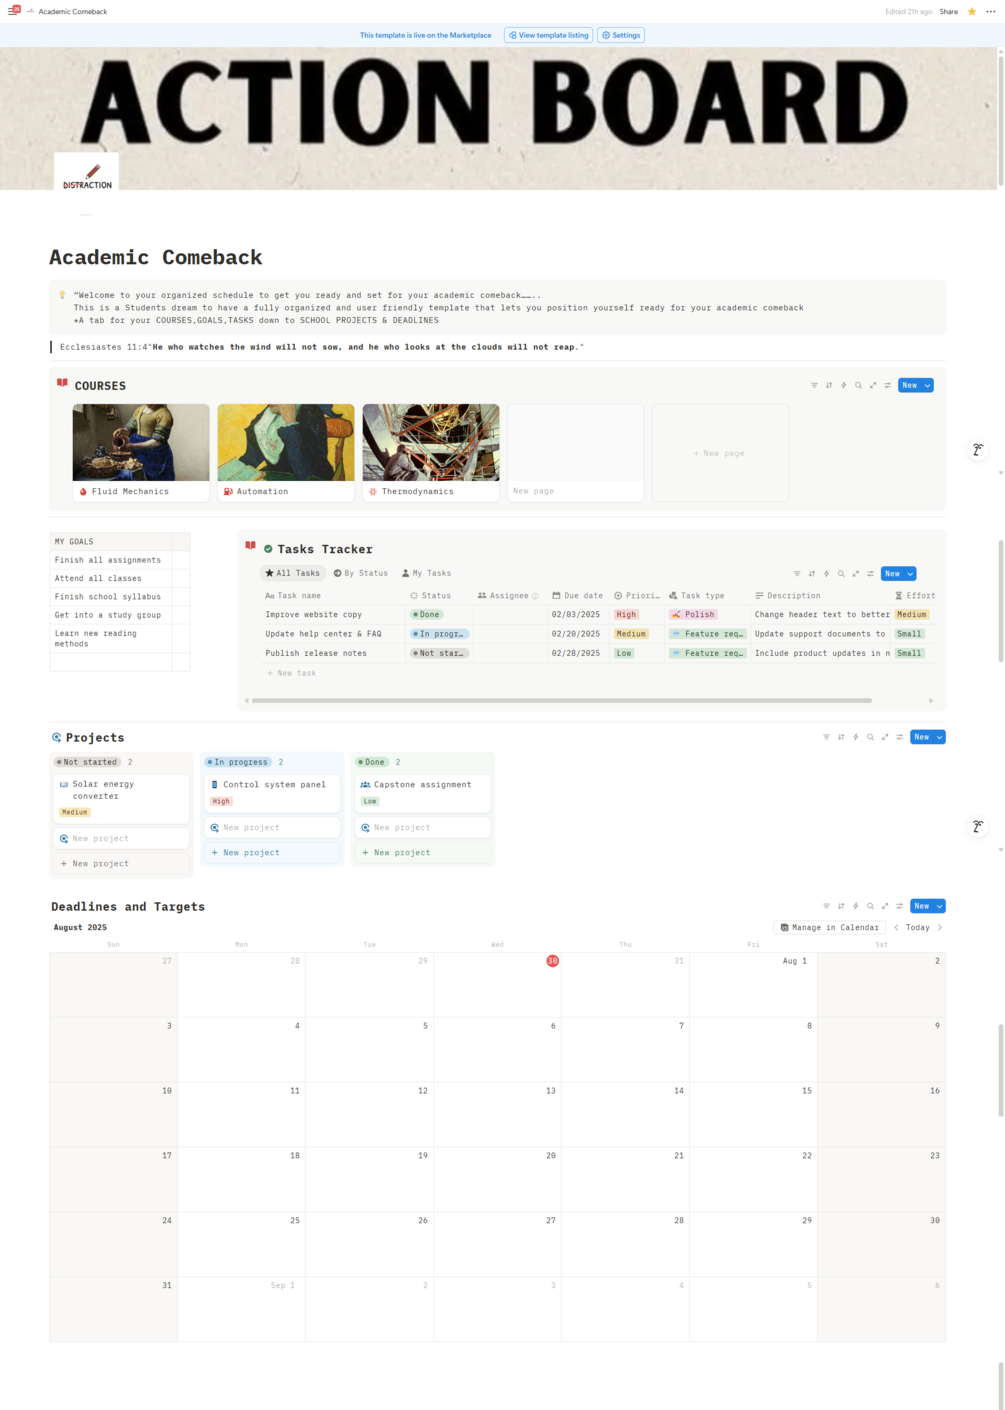Expand the New dropdown arrow in Projects

[940, 737]
